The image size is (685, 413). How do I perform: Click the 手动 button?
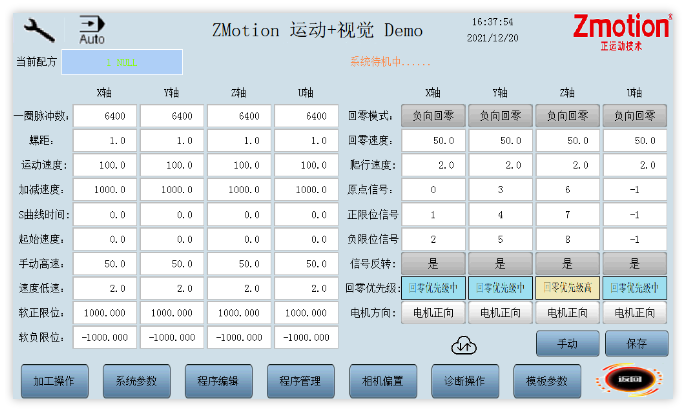567,344
